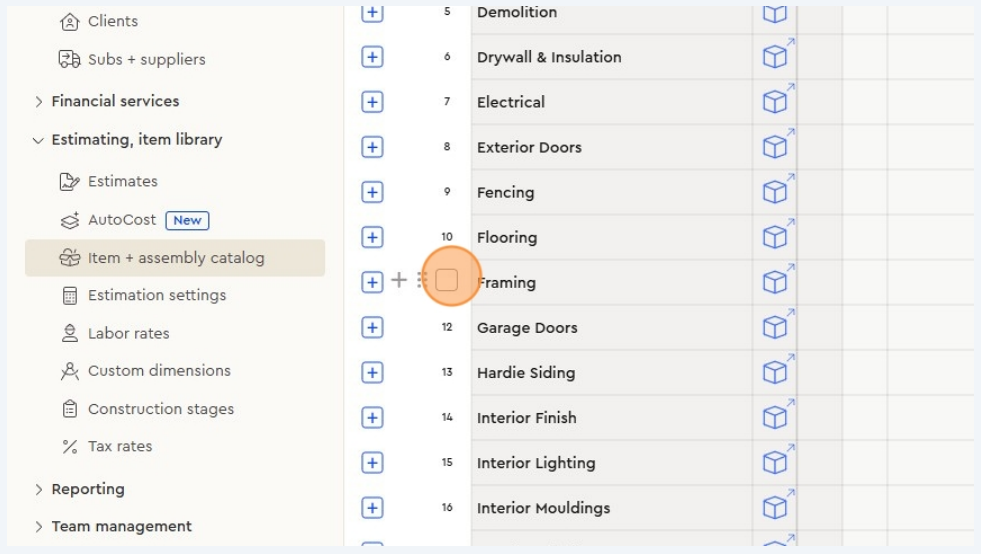Click the Hardie Siding cube icon

coord(775,372)
